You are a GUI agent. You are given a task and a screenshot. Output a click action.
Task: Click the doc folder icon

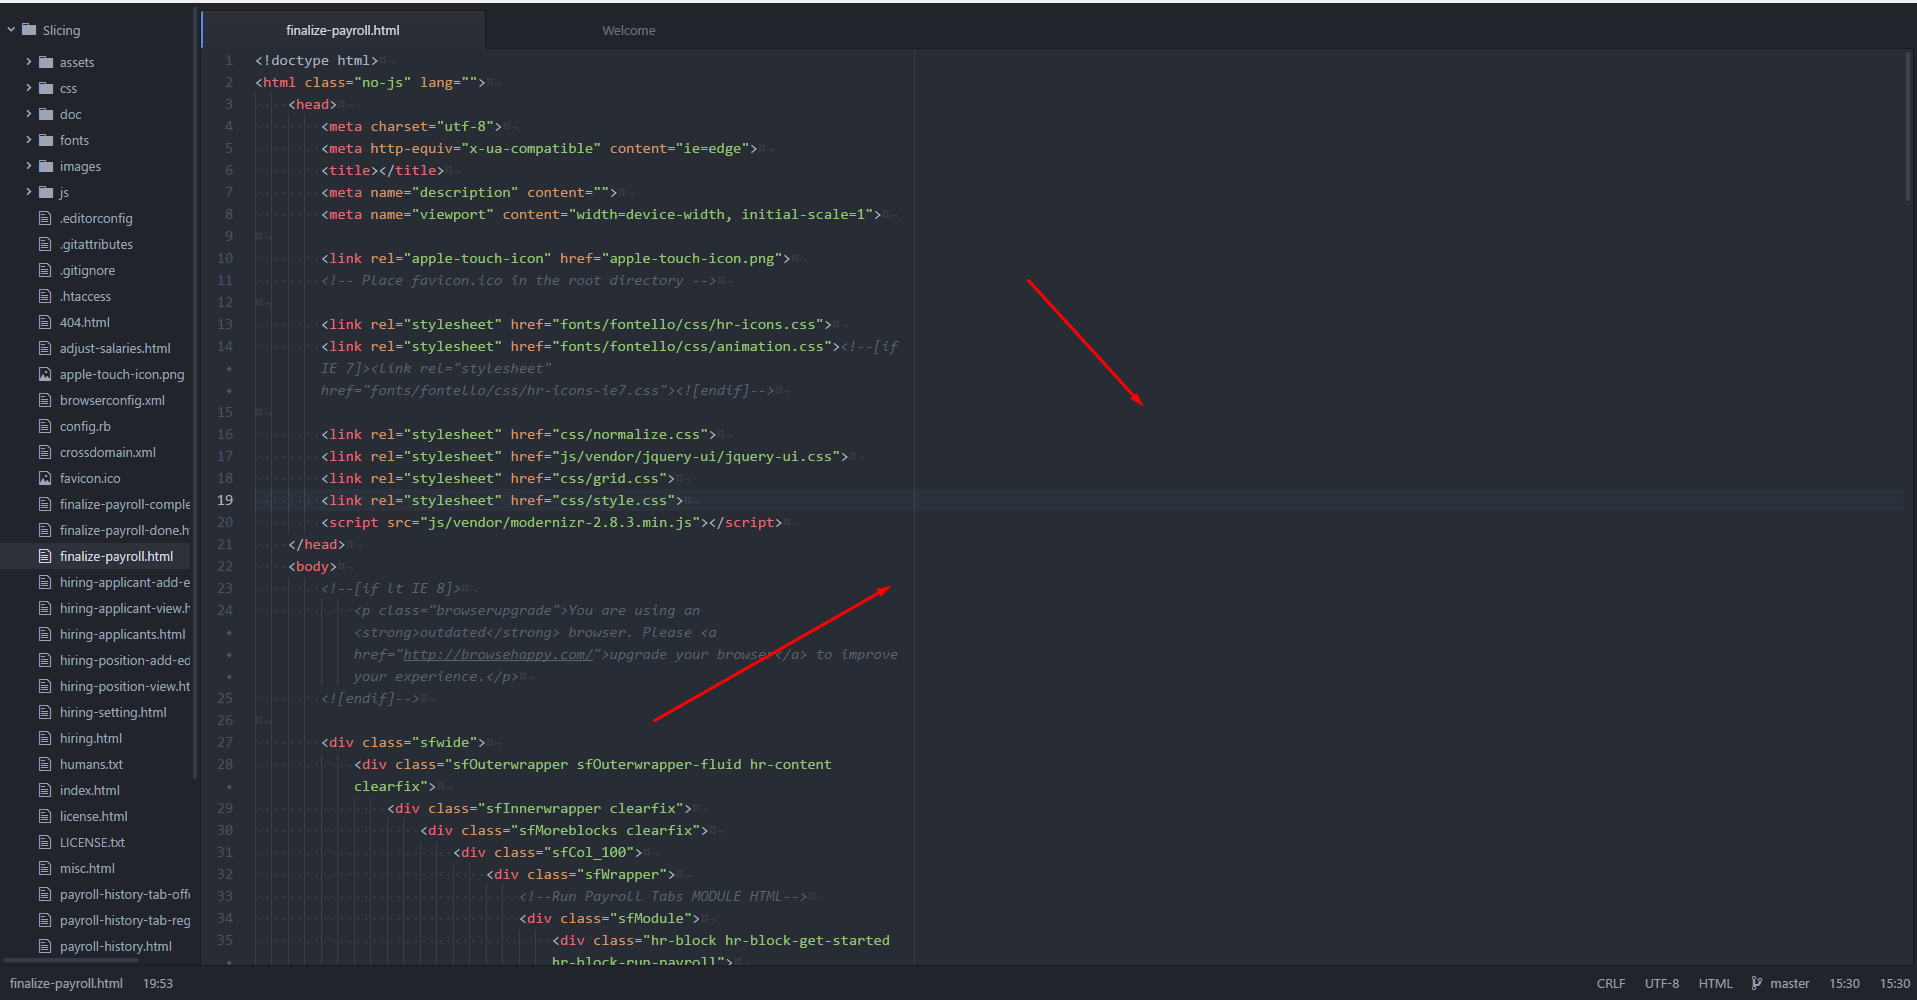point(46,114)
